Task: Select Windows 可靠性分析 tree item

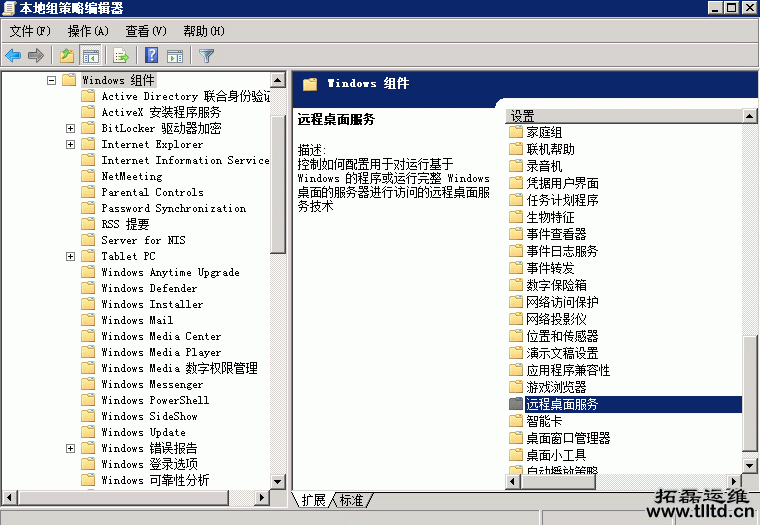Action: [155, 480]
